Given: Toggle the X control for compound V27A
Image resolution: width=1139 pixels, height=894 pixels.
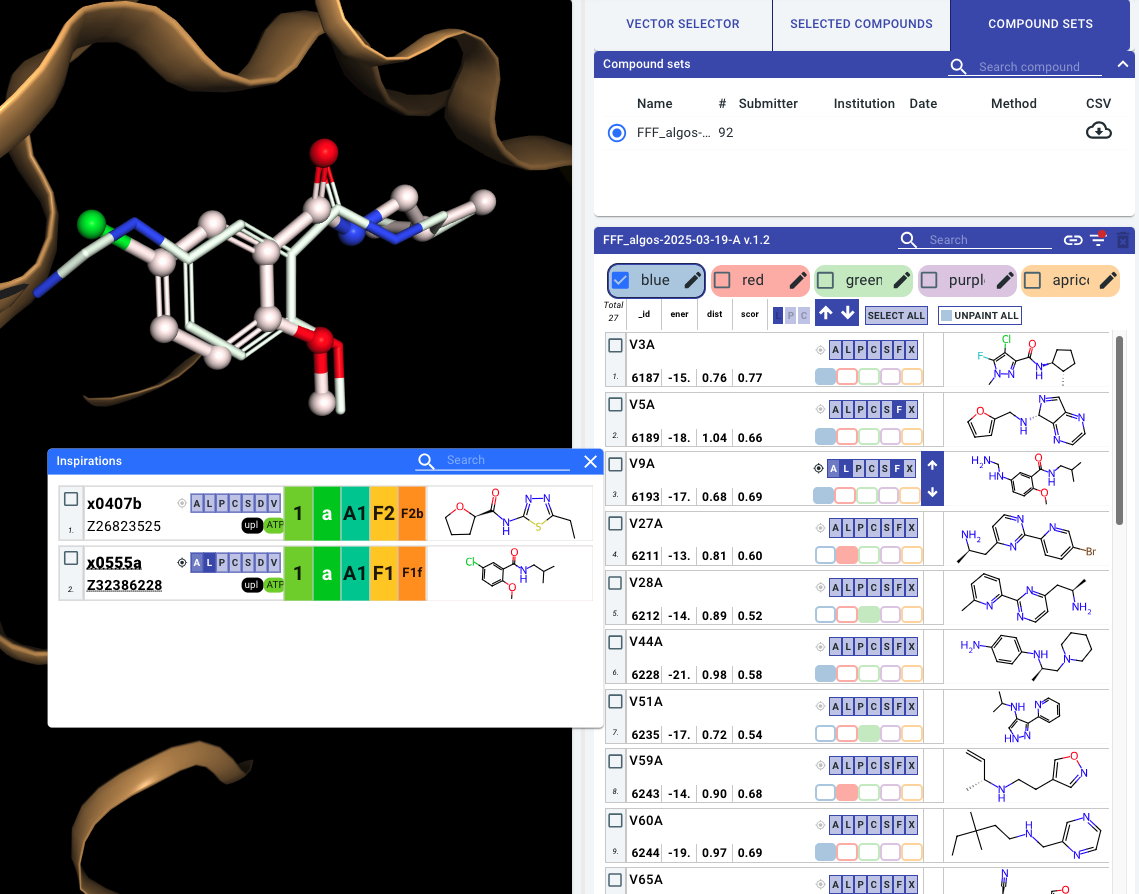Looking at the screenshot, I should (912, 528).
